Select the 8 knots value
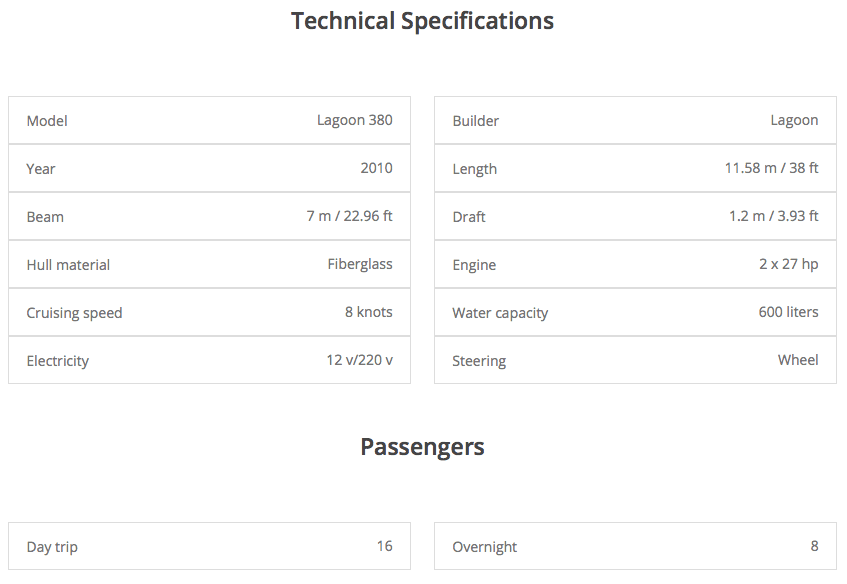Image resolution: width=847 pixels, height=584 pixels. coord(368,312)
